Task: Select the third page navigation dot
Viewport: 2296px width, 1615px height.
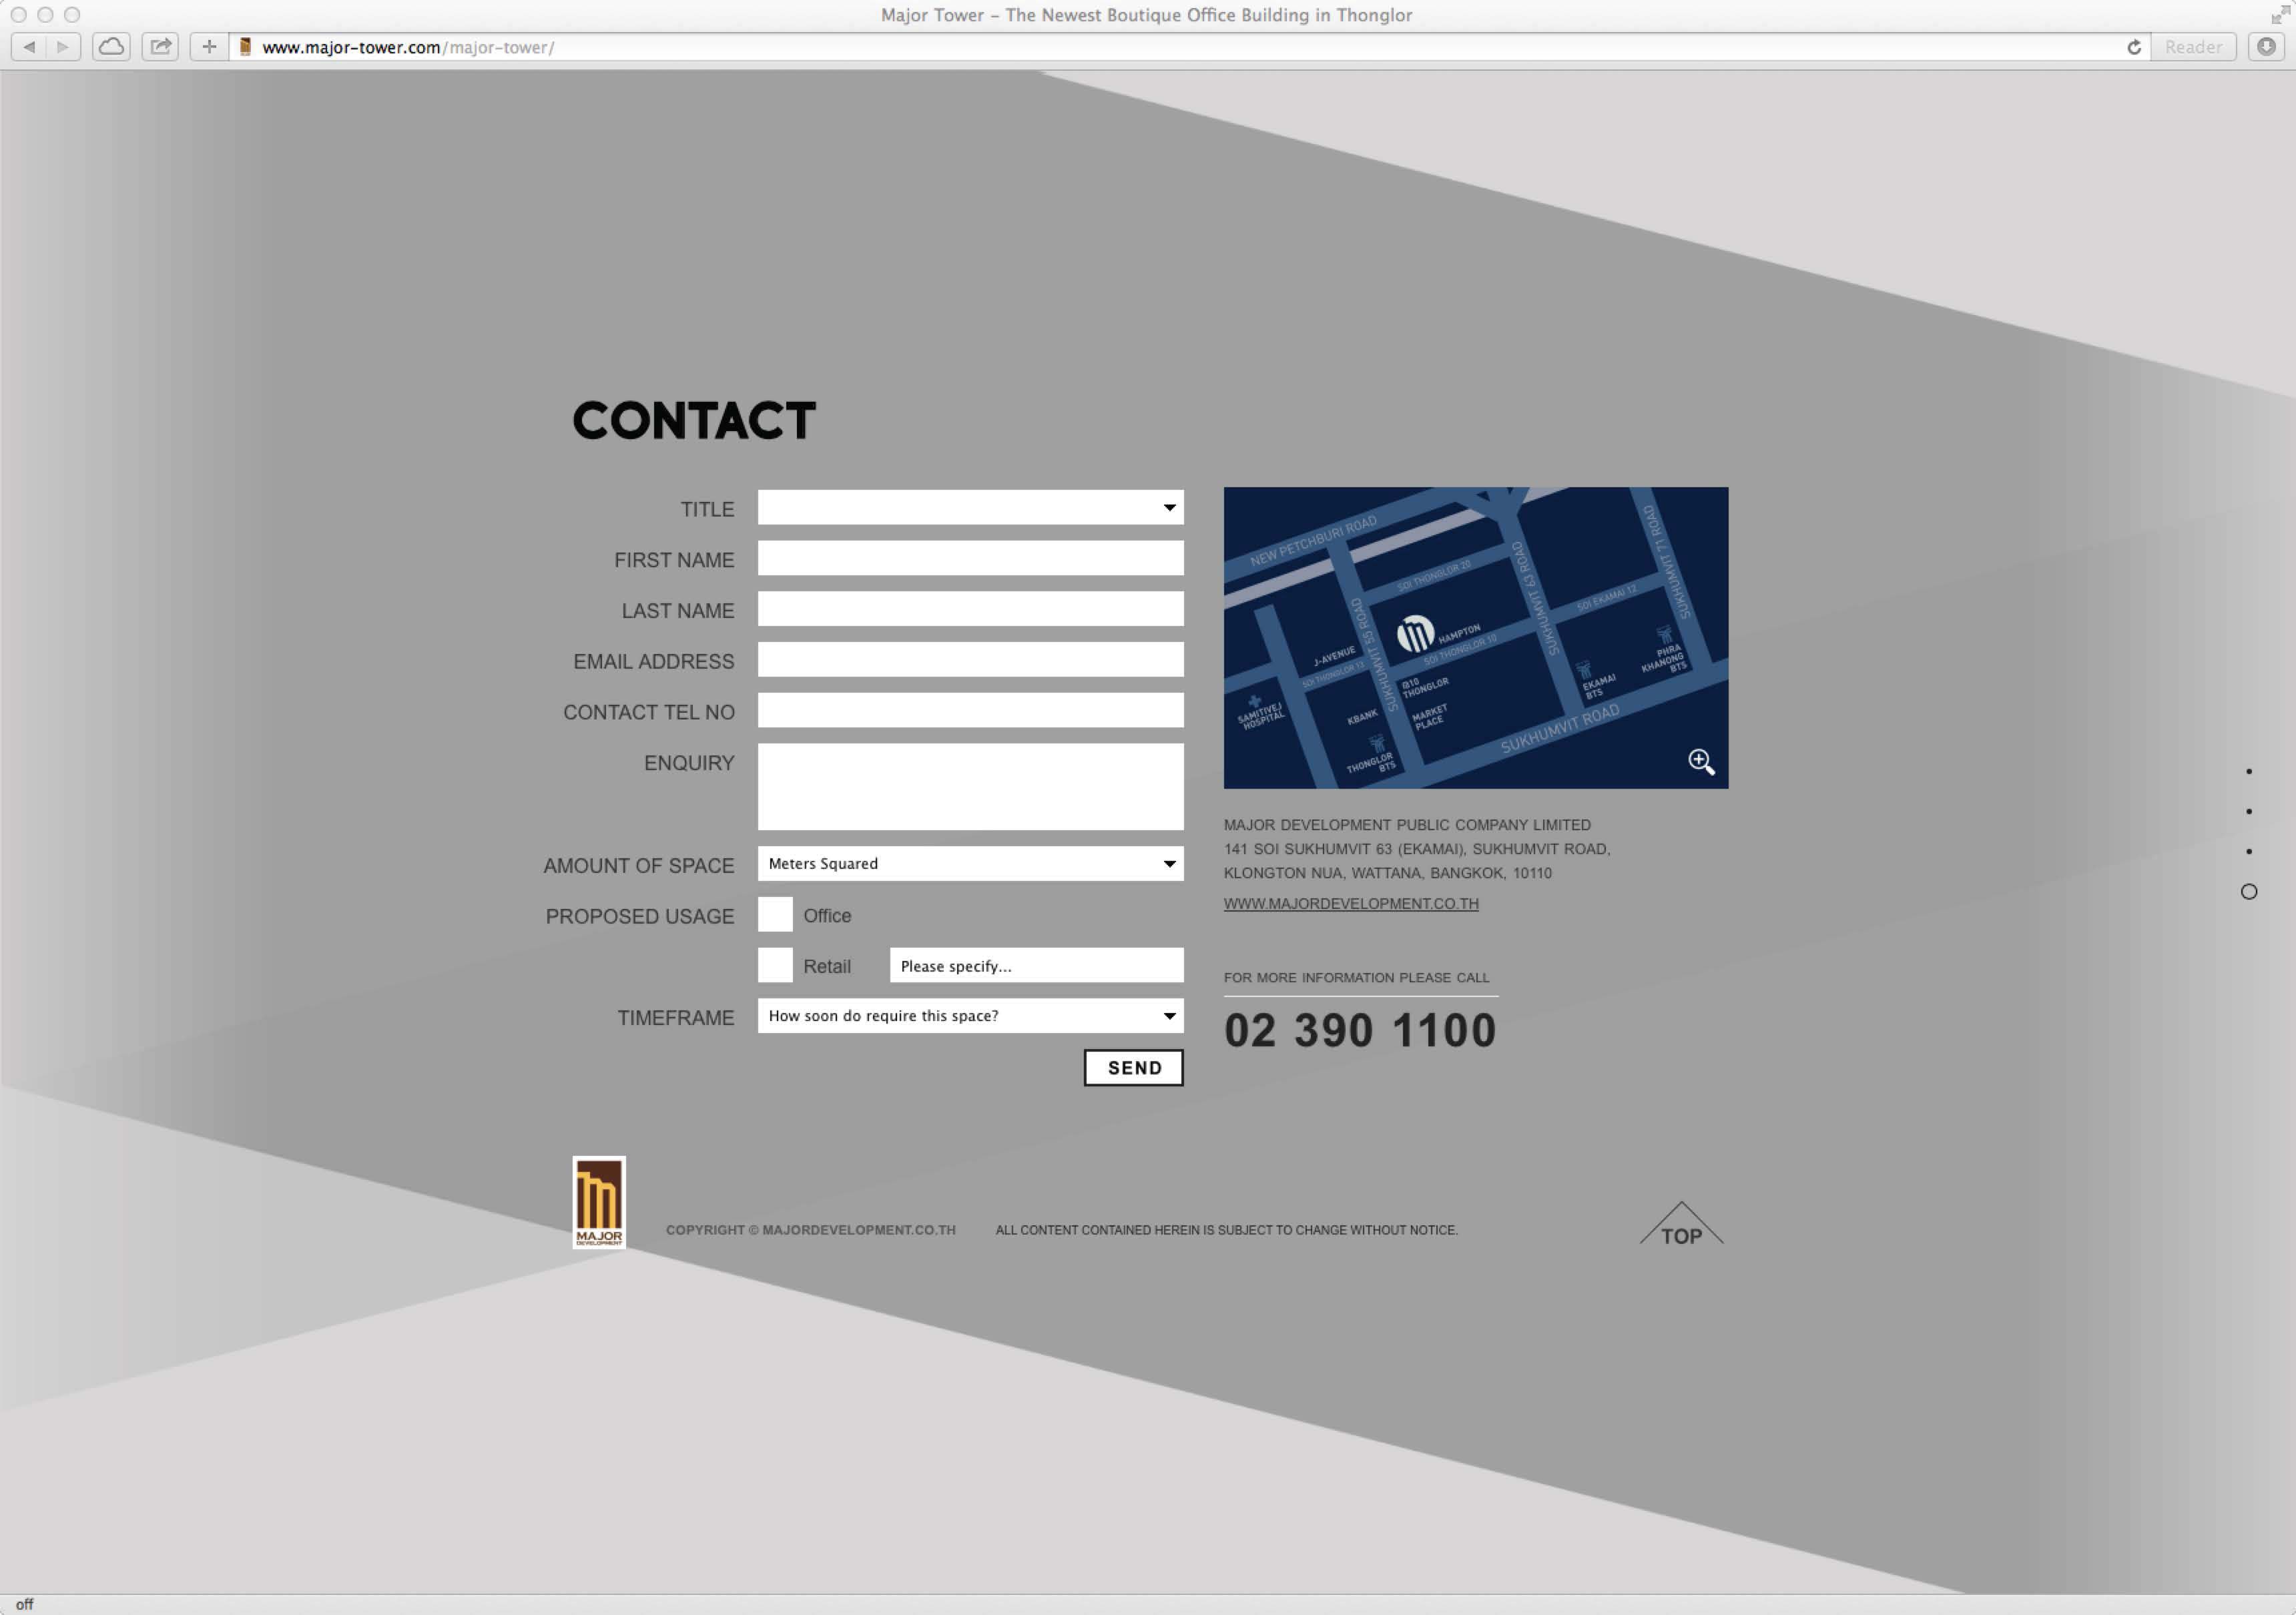Action: point(2249,852)
